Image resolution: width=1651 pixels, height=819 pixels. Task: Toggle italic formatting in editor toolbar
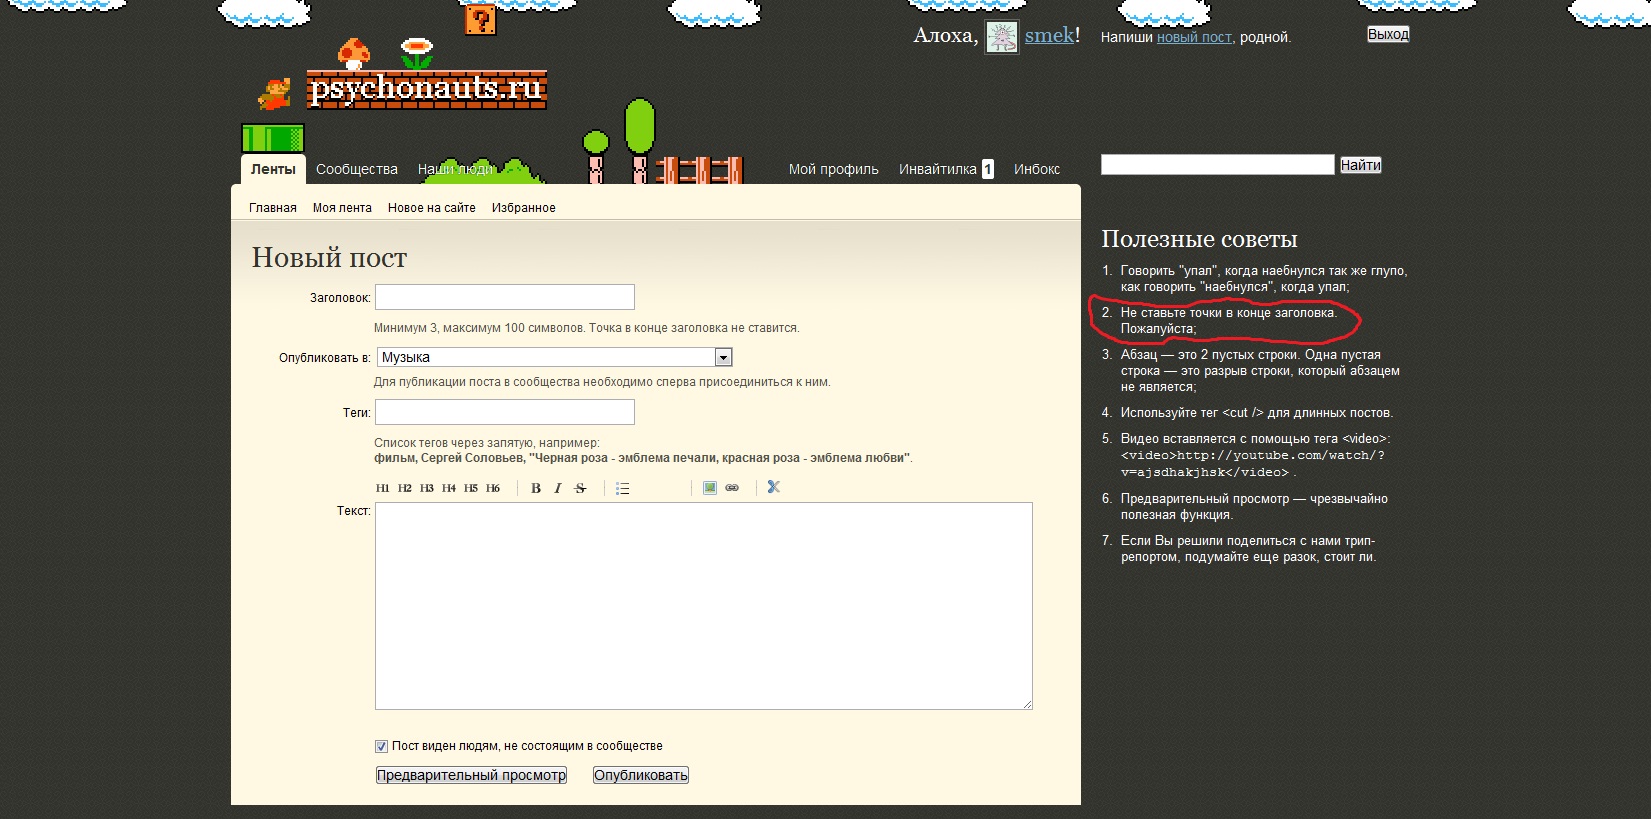click(x=558, y=488)
